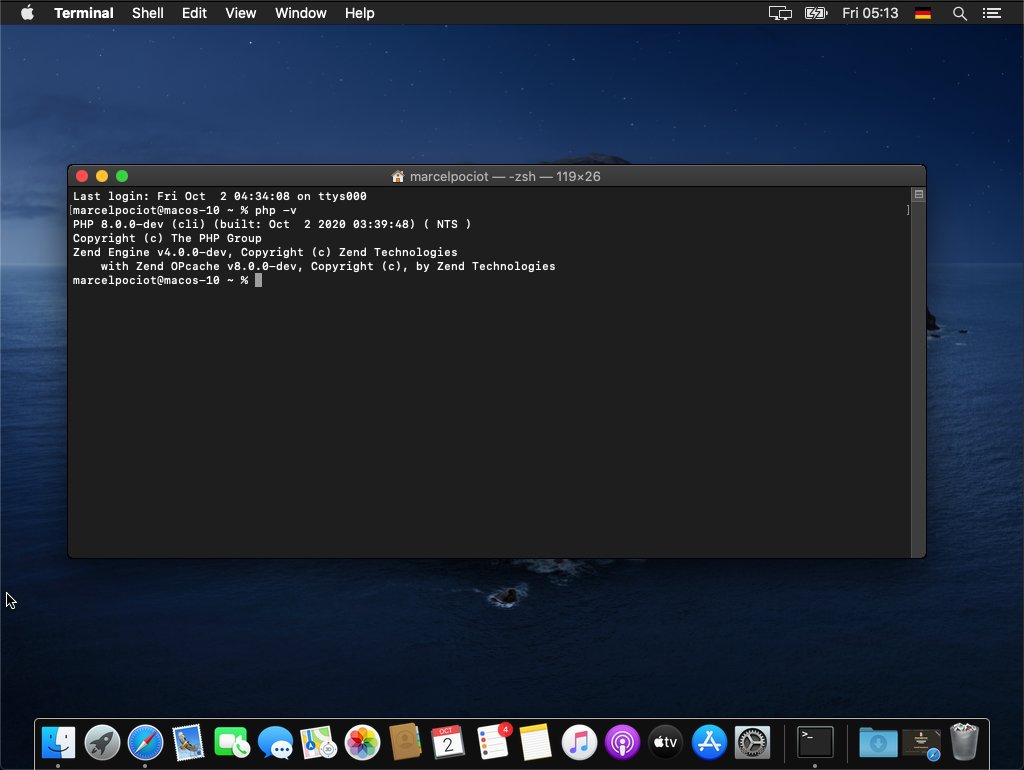1024x770 pixels.
Task: Click the 'PHP 8.0.0-dev (cli)' output line
Action: tap(272, 224)
